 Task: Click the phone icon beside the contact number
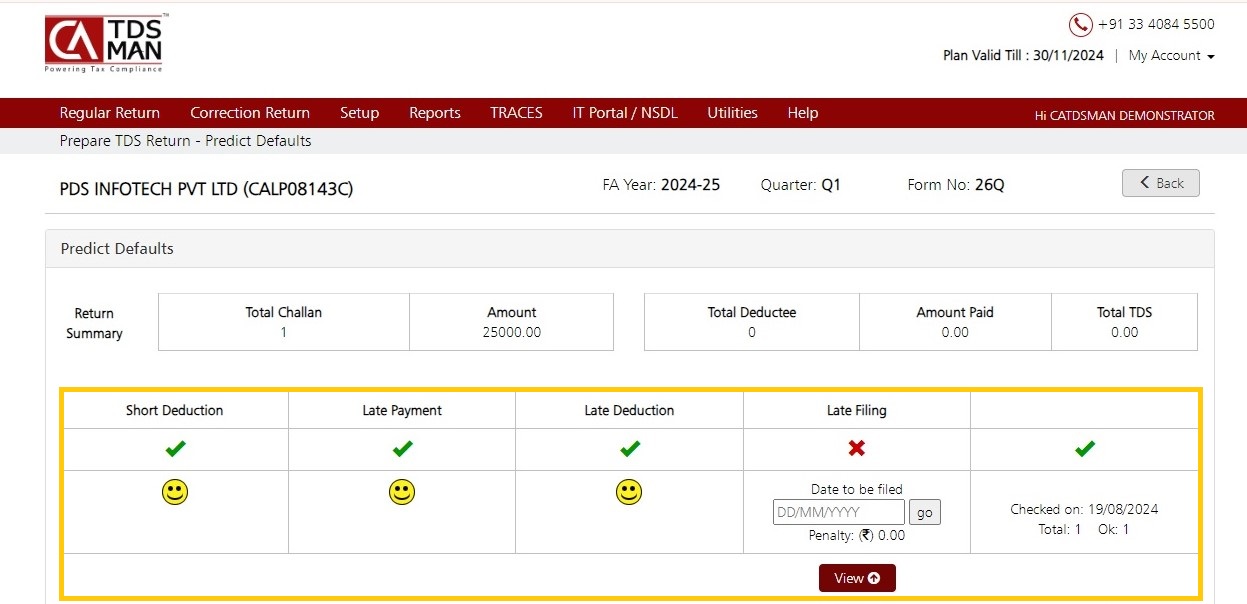tap(1080, 25)
